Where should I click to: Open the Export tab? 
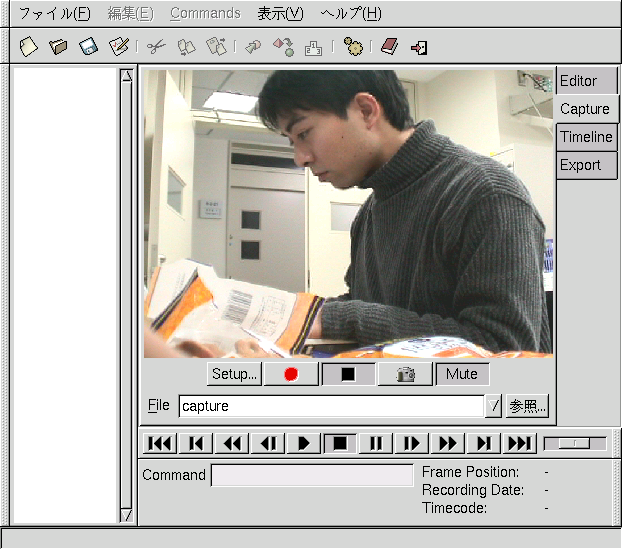coord(587,165)
